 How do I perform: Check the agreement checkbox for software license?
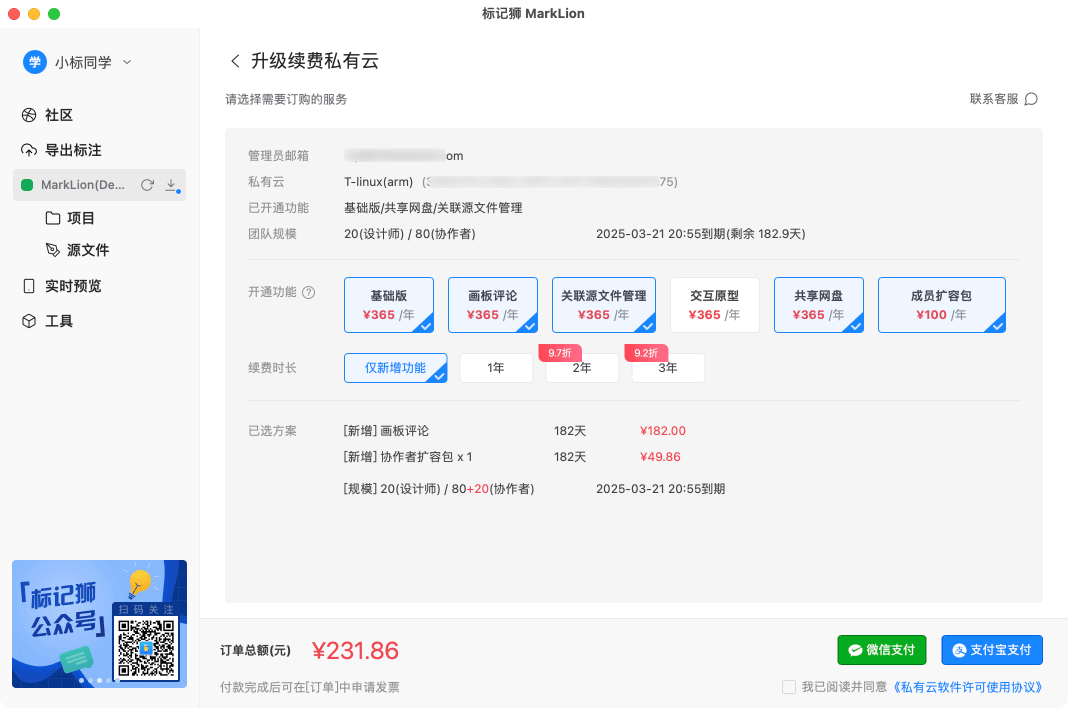pos(788,686)
